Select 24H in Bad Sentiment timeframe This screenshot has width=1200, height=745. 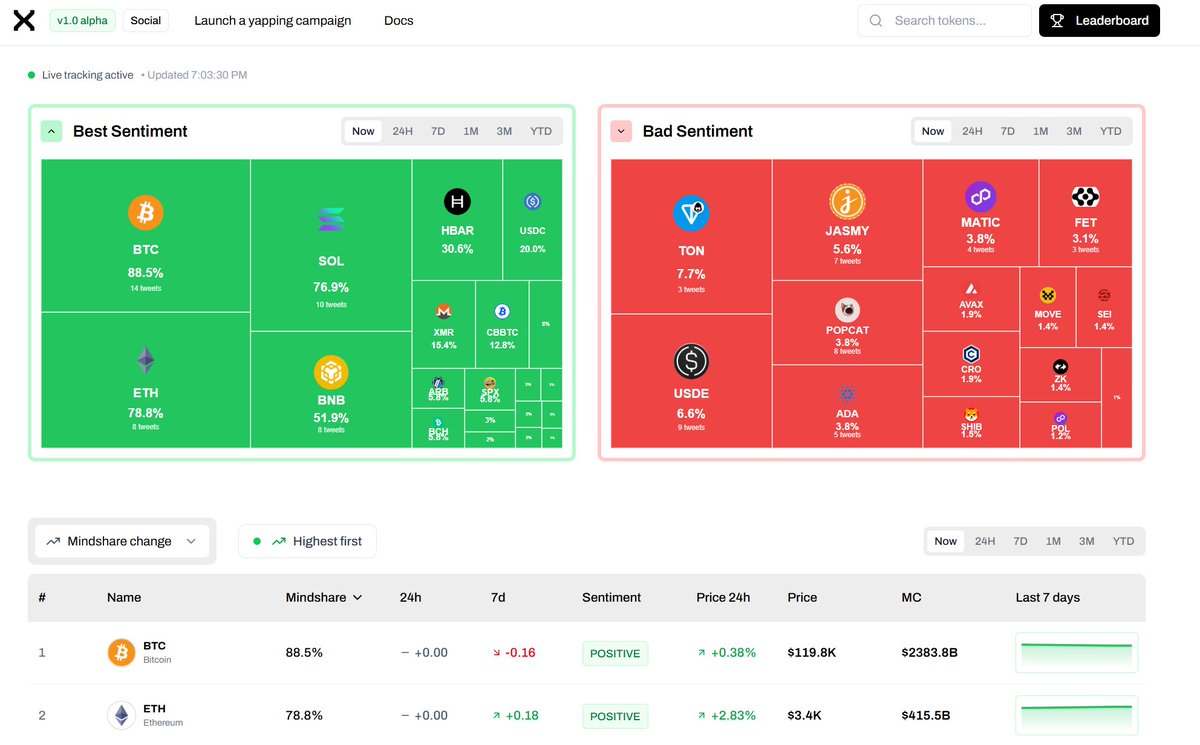(972, 131)
